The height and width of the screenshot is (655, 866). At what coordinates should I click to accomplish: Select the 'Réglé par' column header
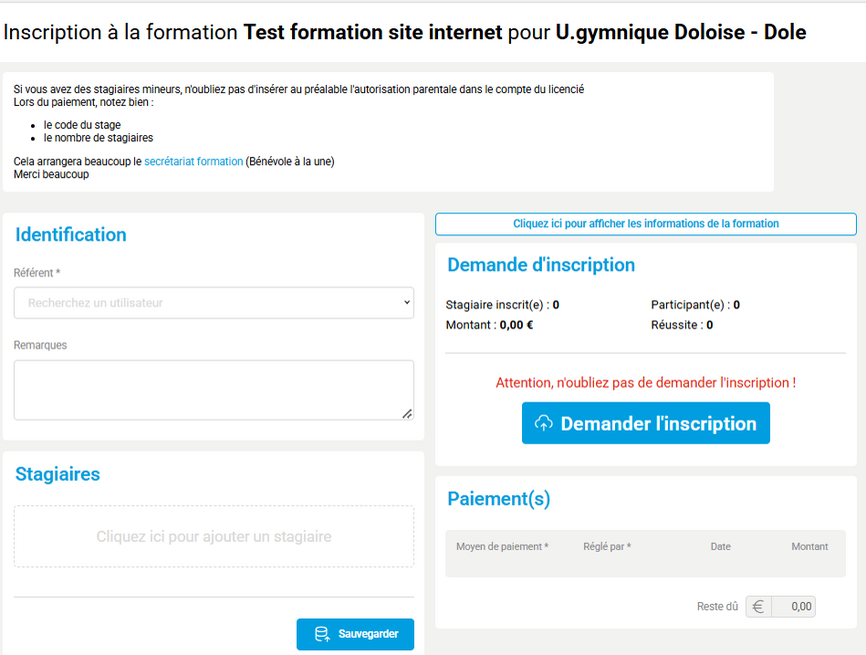click(x=607, y=546)
